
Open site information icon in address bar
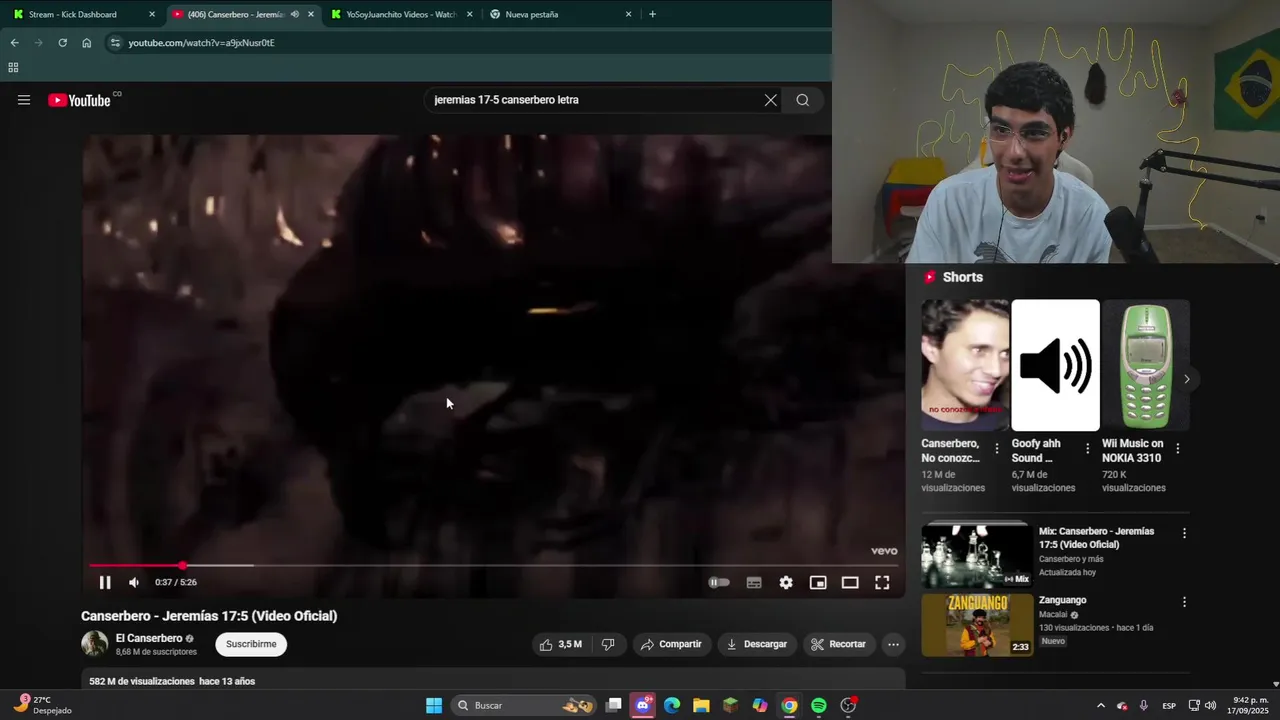tap(115, 43)
